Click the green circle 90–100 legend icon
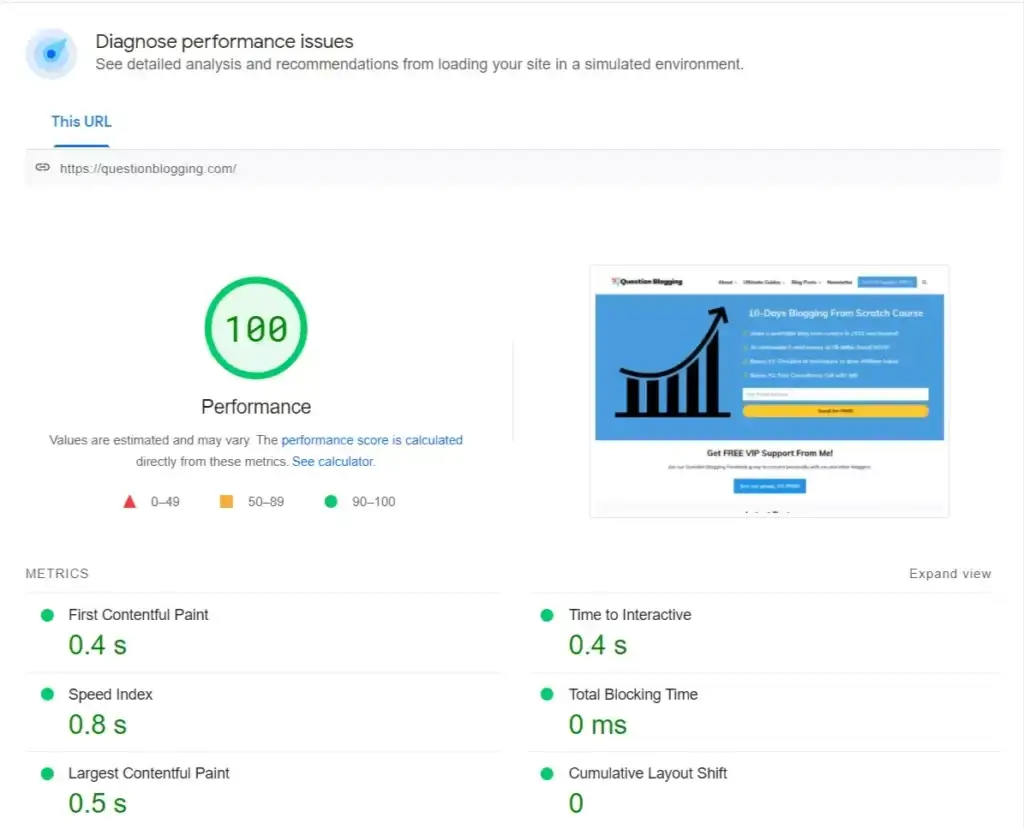This screenshot has height=829, width=1024. click(331, 501)
